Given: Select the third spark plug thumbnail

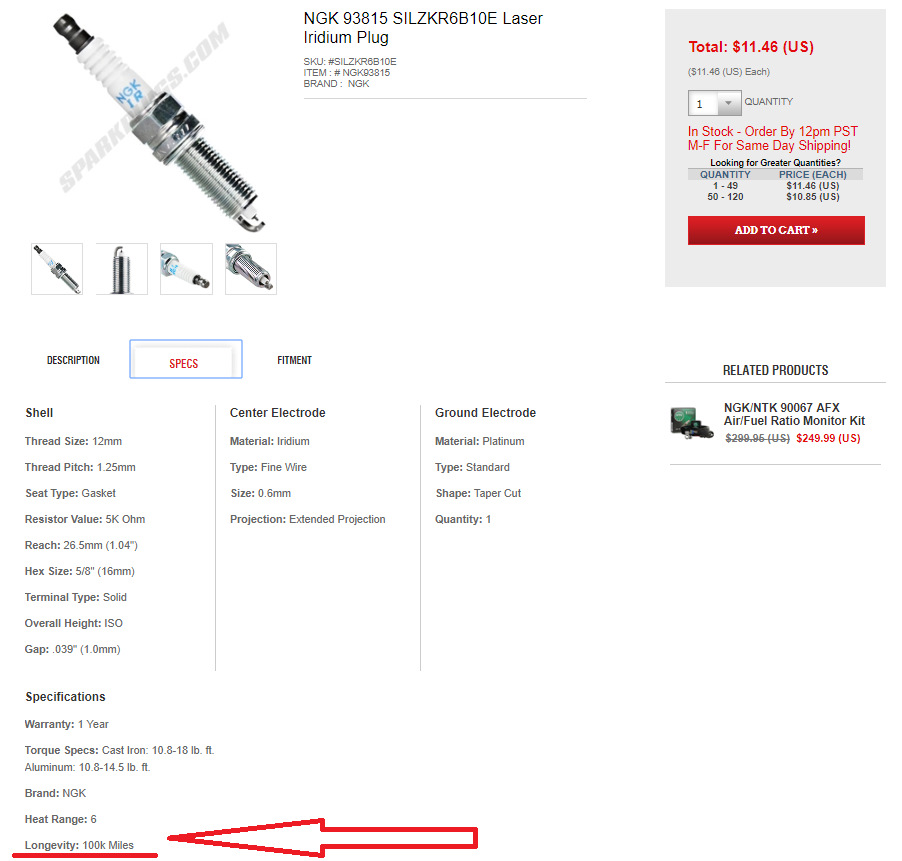Looking at the screenshot, I should coord(186,269).
